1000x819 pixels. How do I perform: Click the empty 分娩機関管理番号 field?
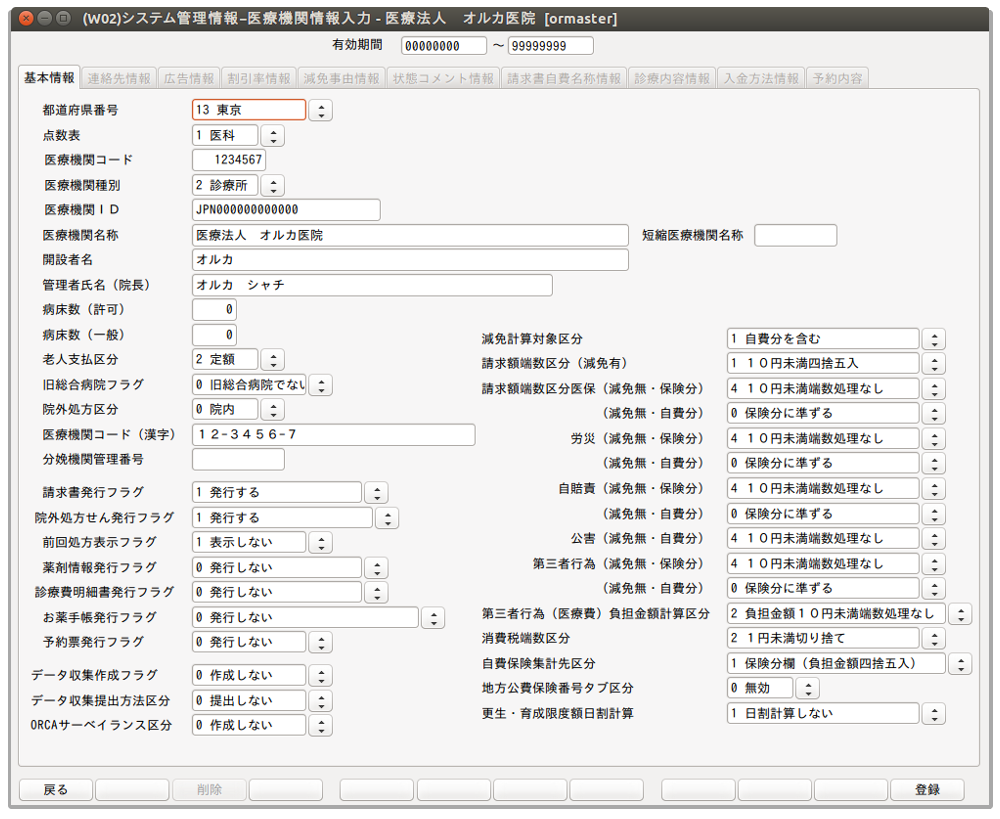pos(239,459)
